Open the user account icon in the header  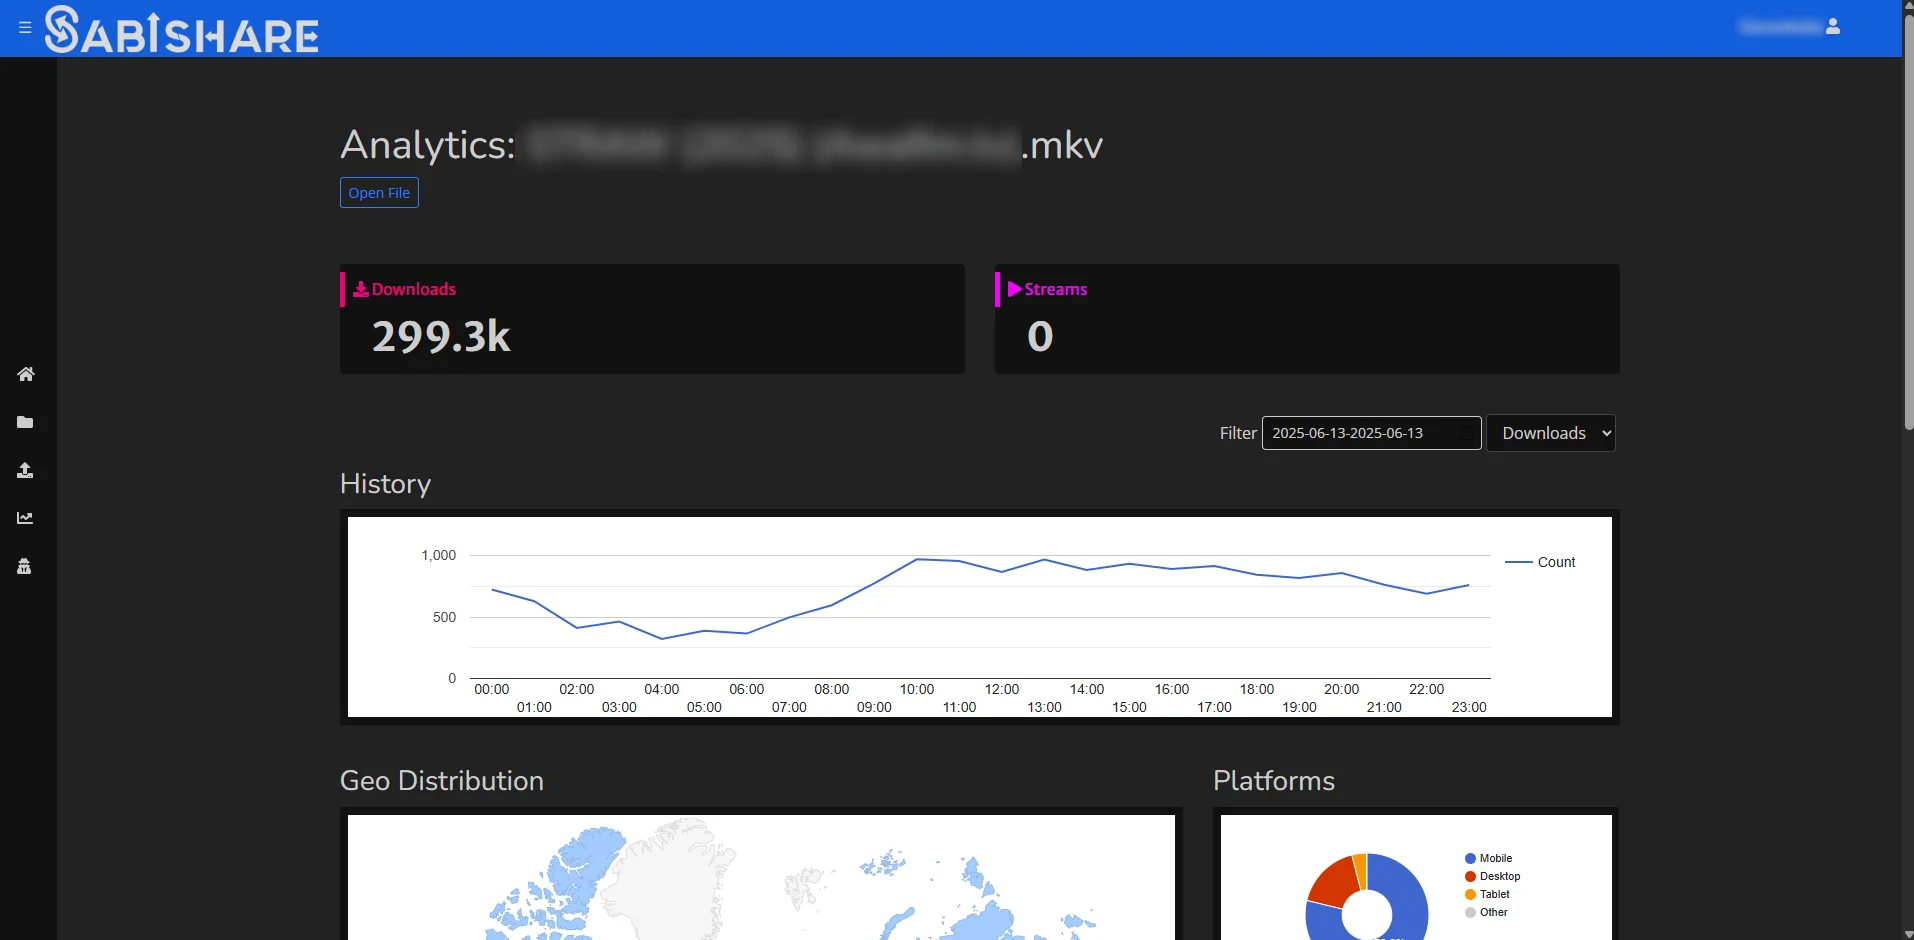pyautogui.click(x=1833, y=27)
